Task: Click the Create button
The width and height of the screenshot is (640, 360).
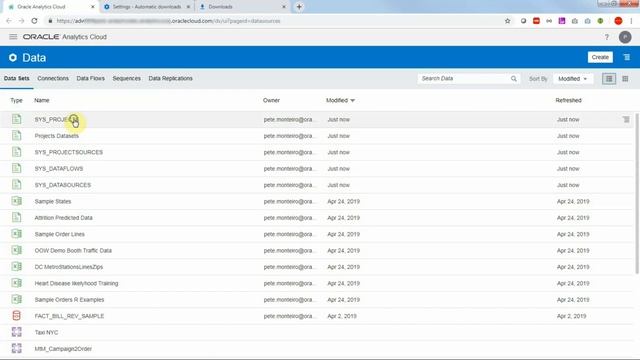Action: tap(600, 57)
